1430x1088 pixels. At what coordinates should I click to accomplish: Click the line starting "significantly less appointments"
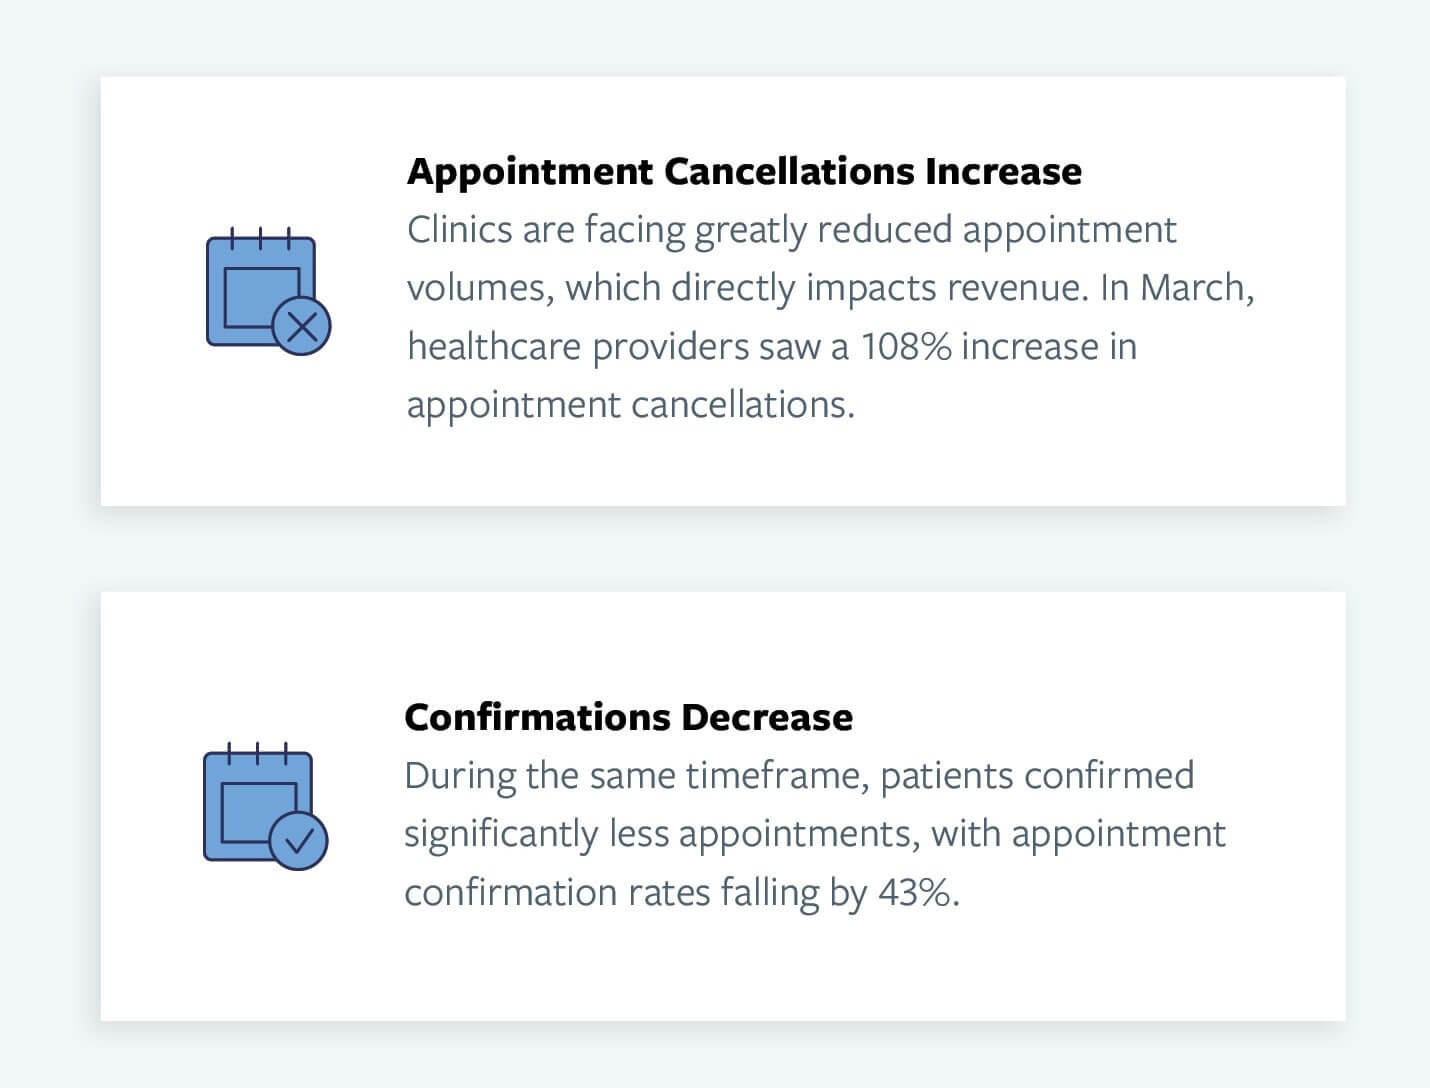(814, 834)
